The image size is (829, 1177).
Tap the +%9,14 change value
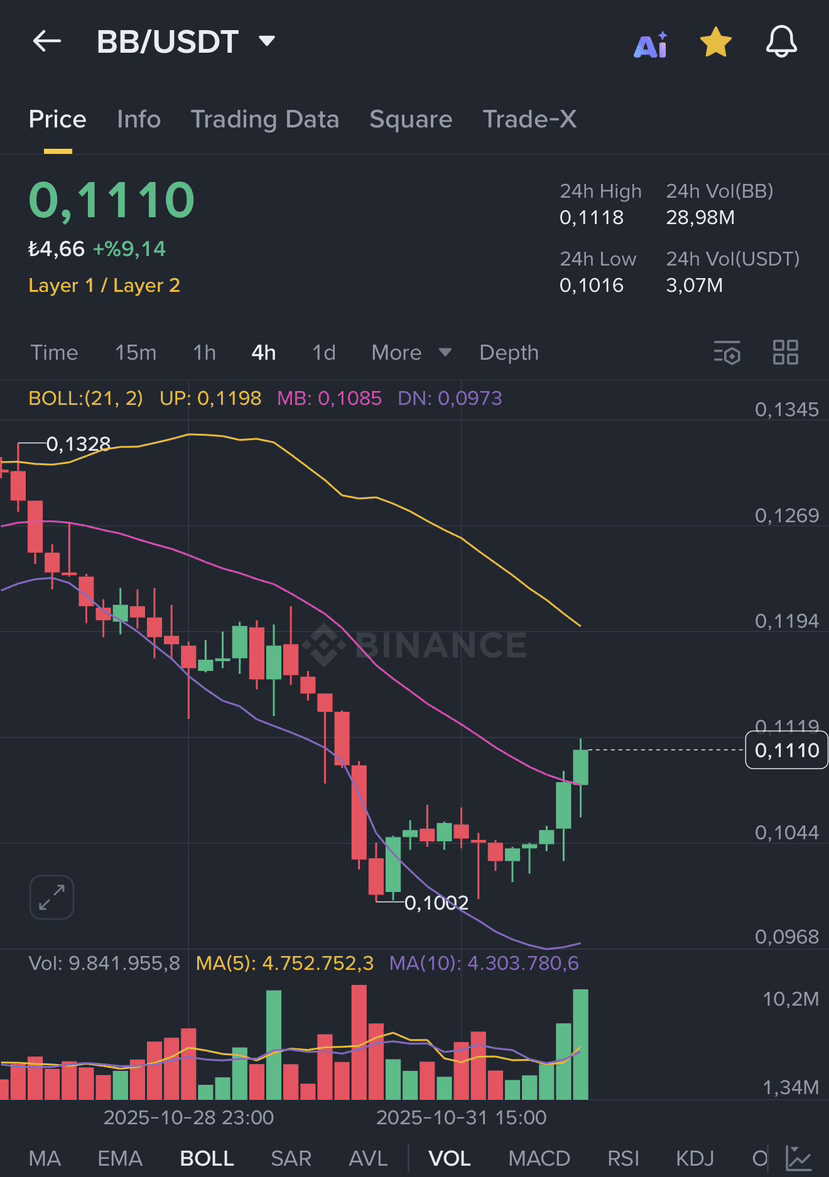[x=129, y=248]
